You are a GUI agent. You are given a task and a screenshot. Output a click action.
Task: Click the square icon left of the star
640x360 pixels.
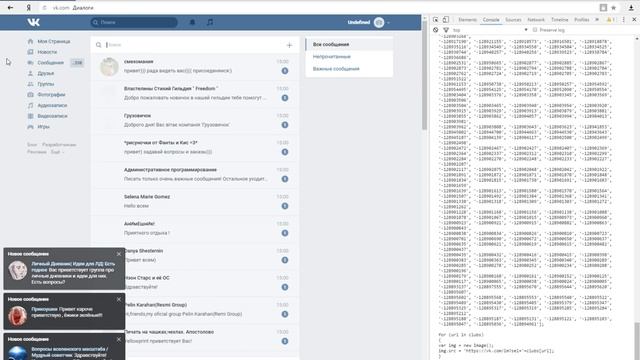pyautogui.click(x=603, y=7)
